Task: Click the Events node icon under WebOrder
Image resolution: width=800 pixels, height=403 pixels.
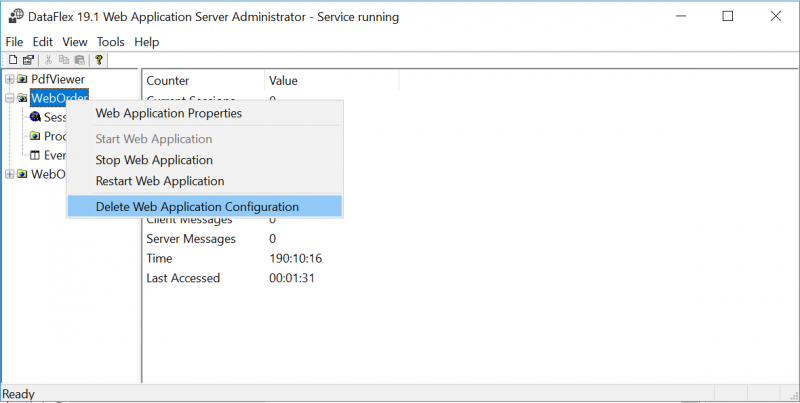Action: pos(35,155)
